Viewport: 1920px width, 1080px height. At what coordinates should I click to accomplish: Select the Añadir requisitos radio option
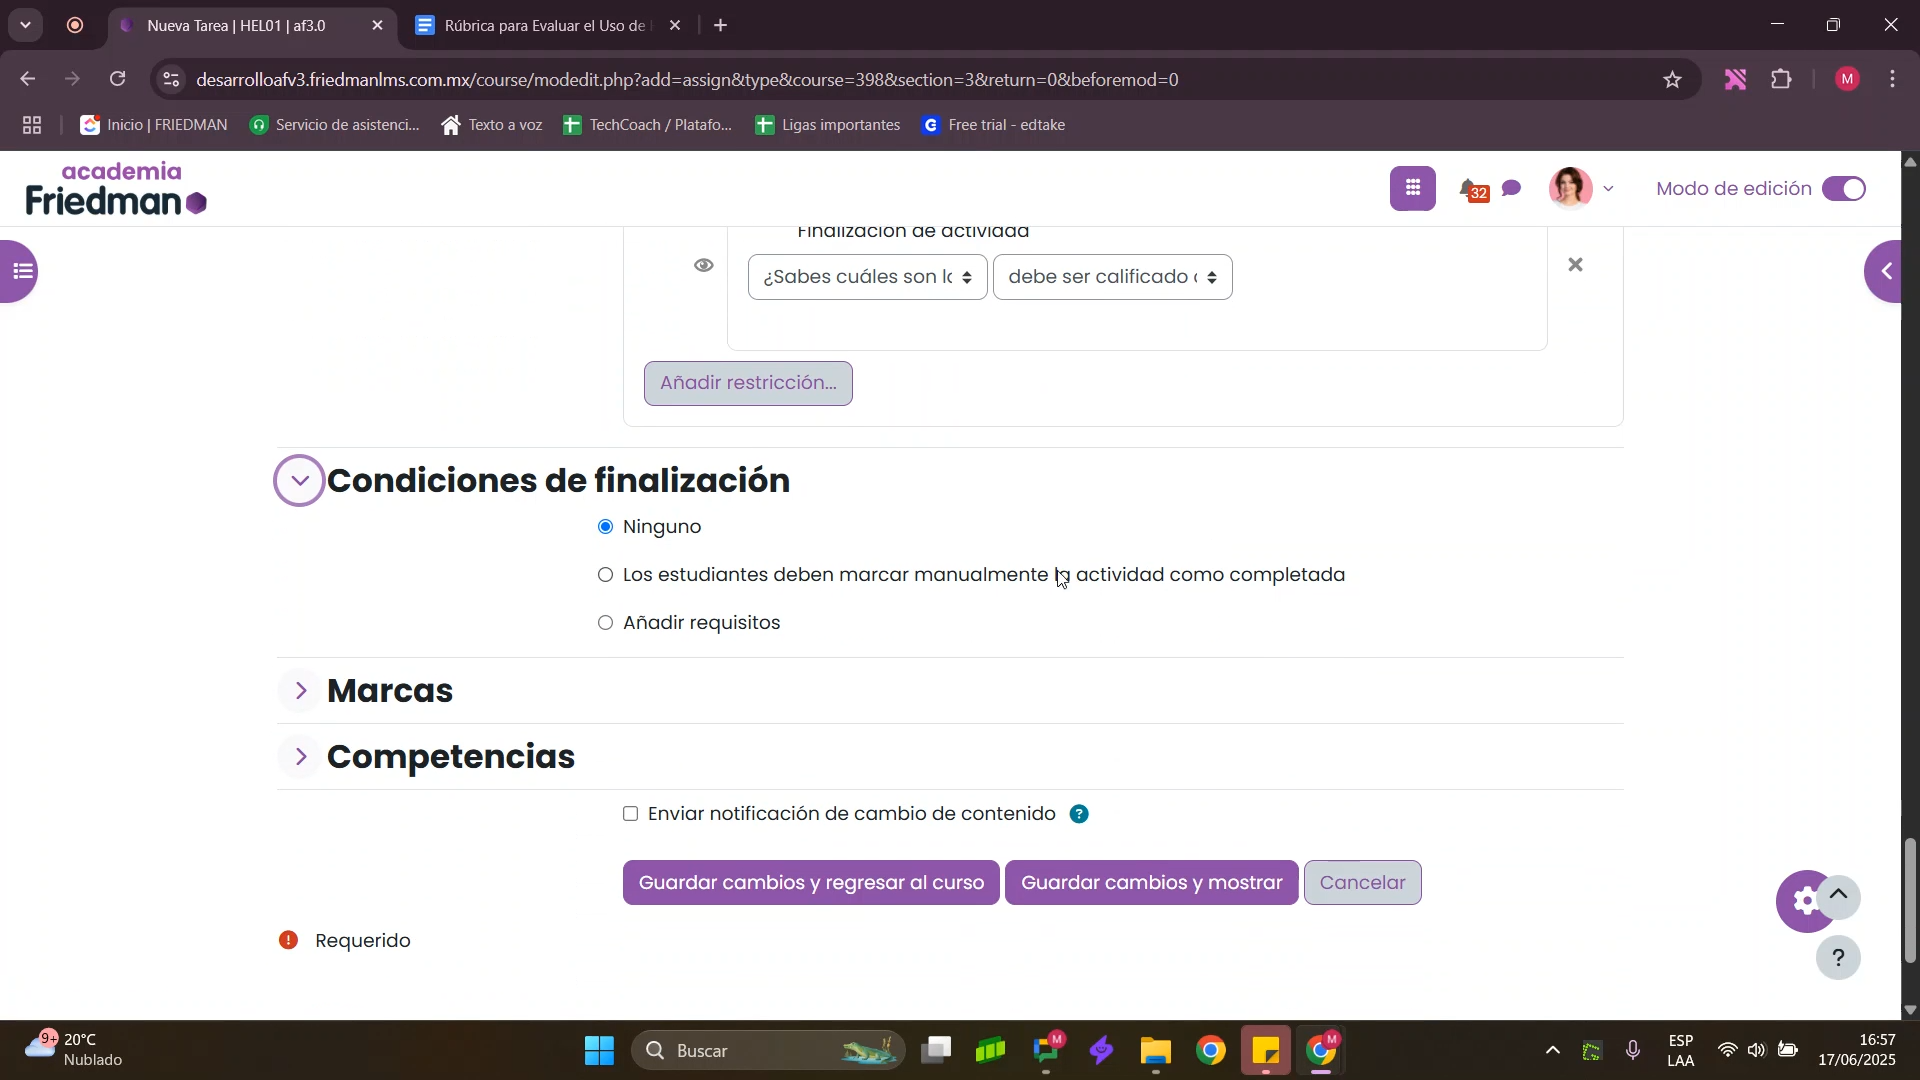pos(605,624)
